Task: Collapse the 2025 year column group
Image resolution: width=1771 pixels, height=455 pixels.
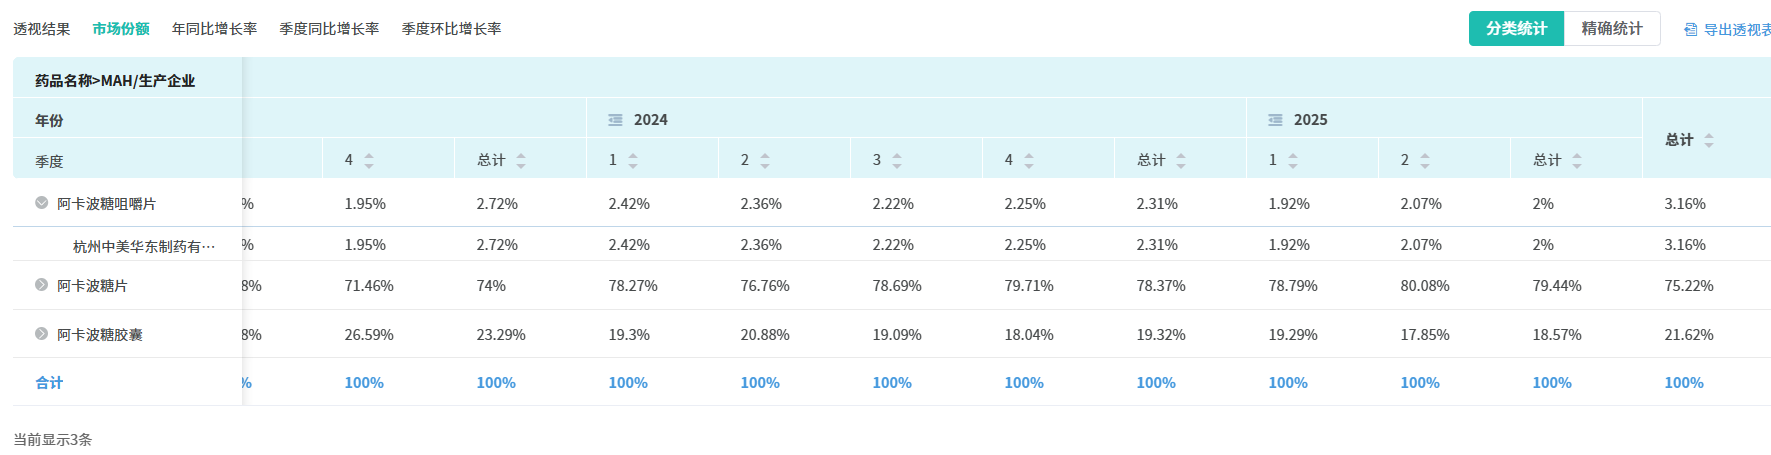Action: click(x=1276, y=120)
